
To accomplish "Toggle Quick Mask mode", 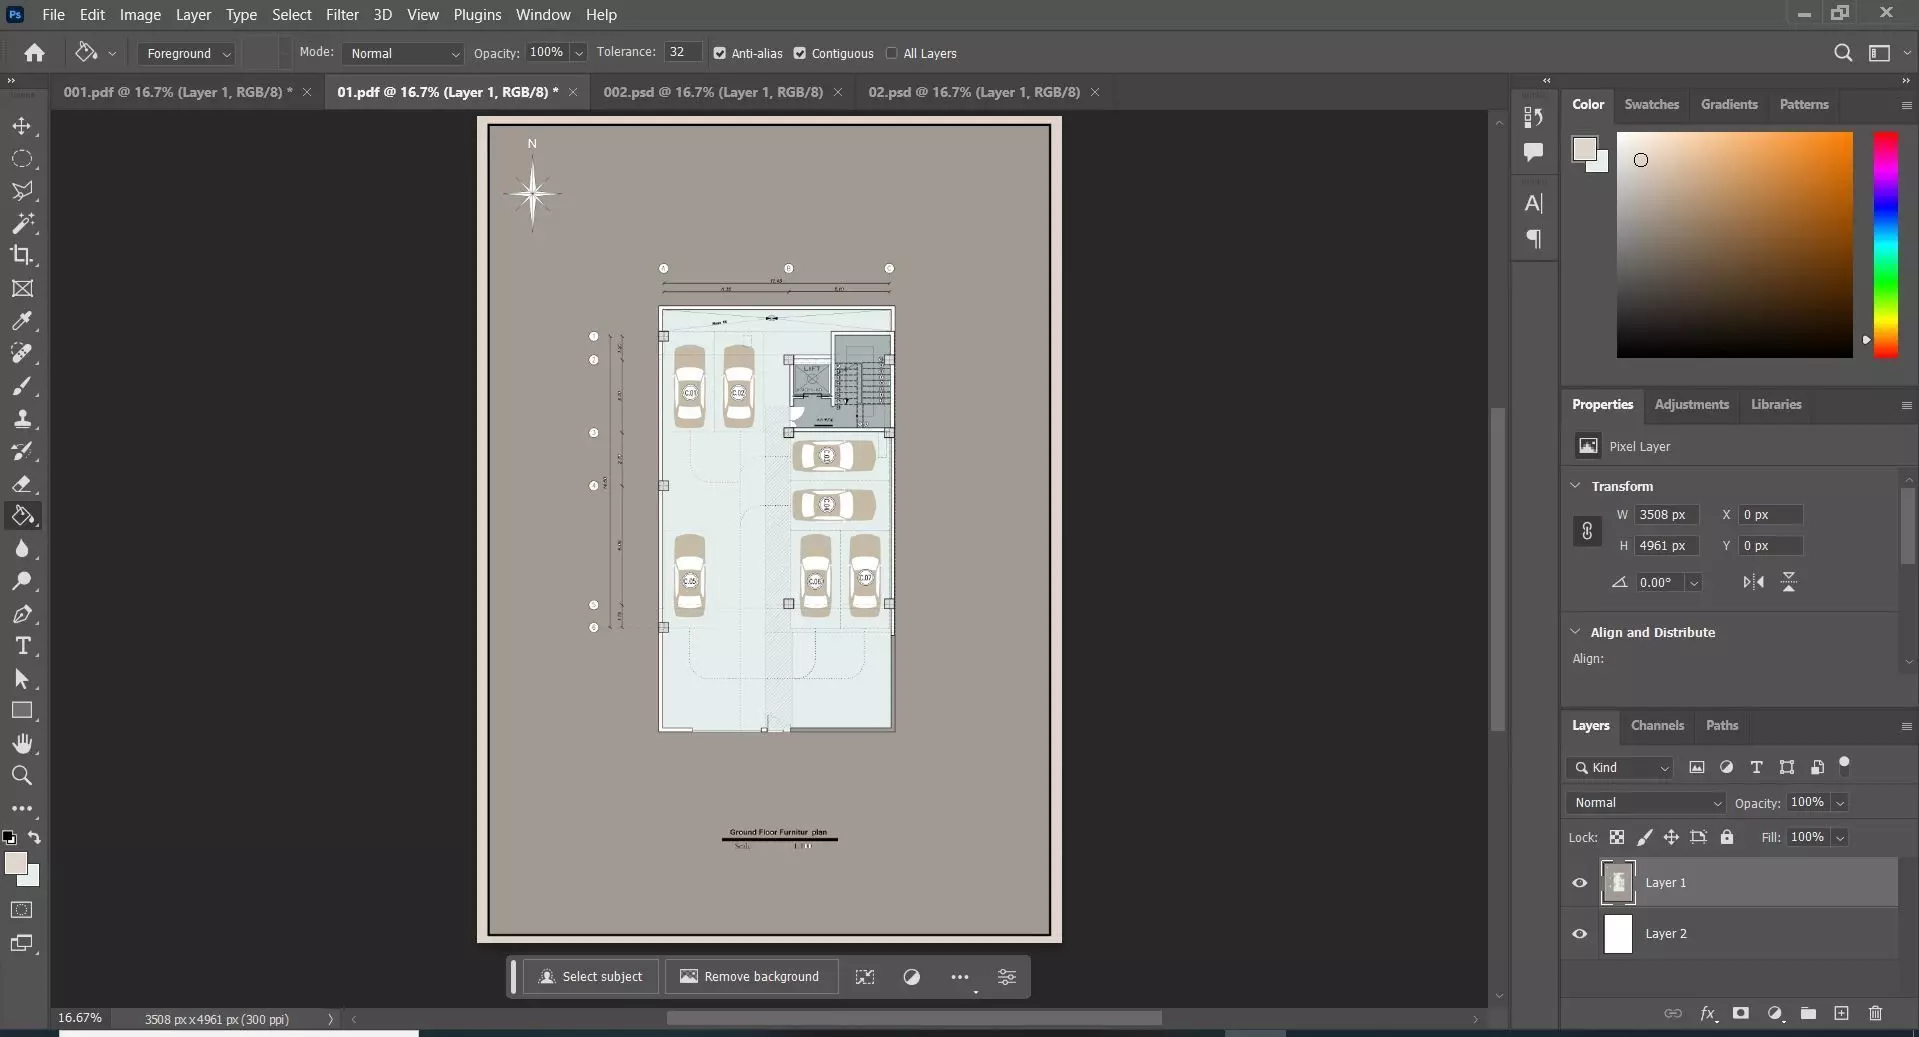I will coord(21,910).
